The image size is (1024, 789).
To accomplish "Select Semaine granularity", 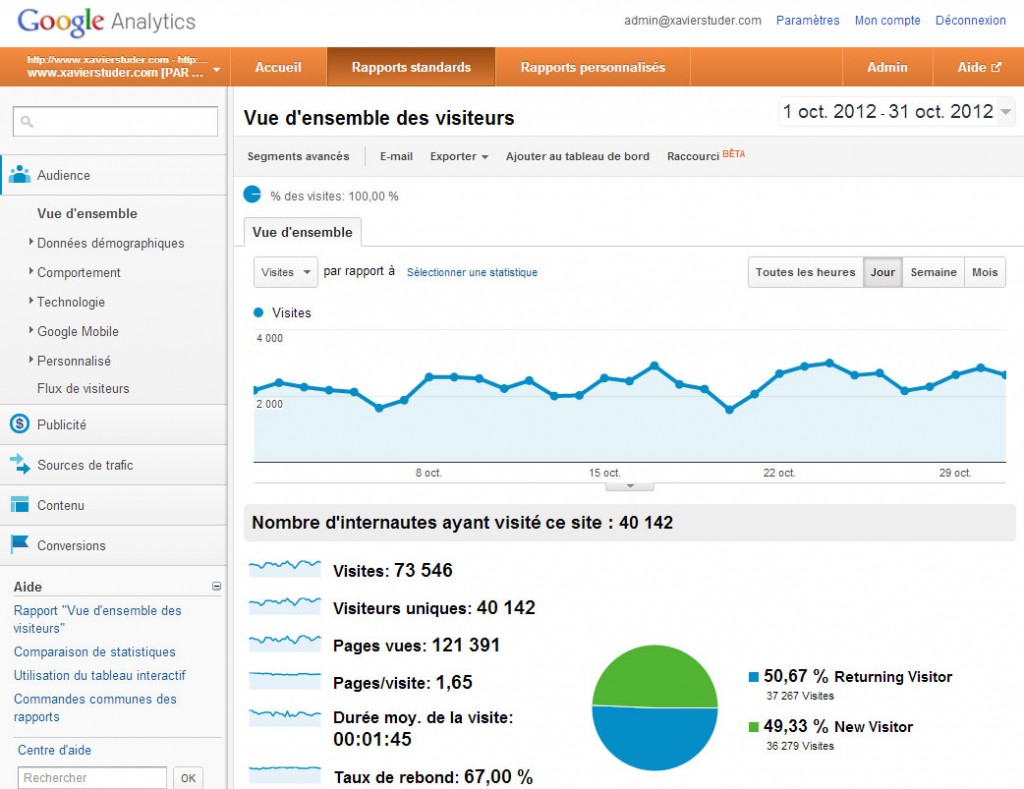I will click(x=933, y=272).
